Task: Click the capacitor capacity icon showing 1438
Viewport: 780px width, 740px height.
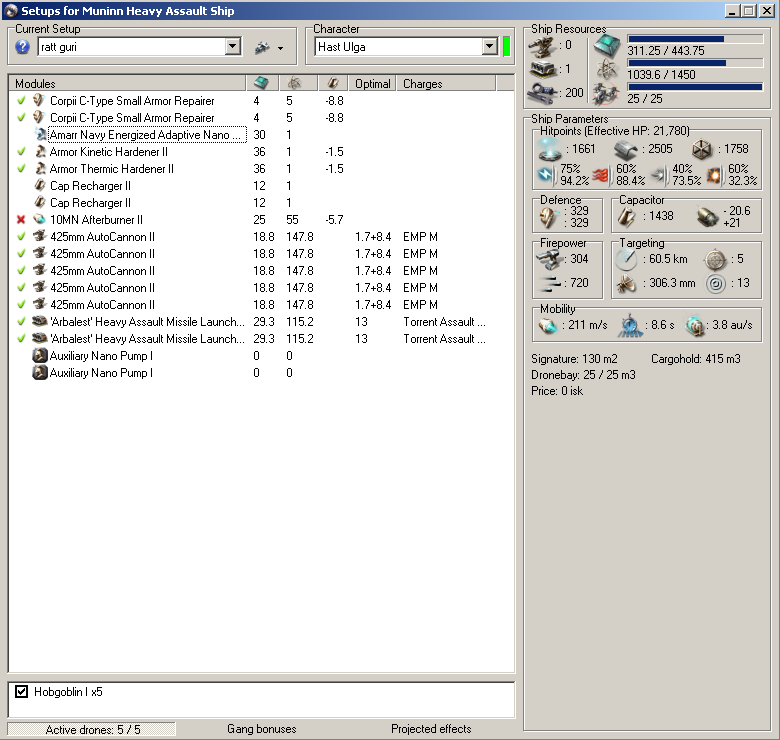Action: coord(626,217)
